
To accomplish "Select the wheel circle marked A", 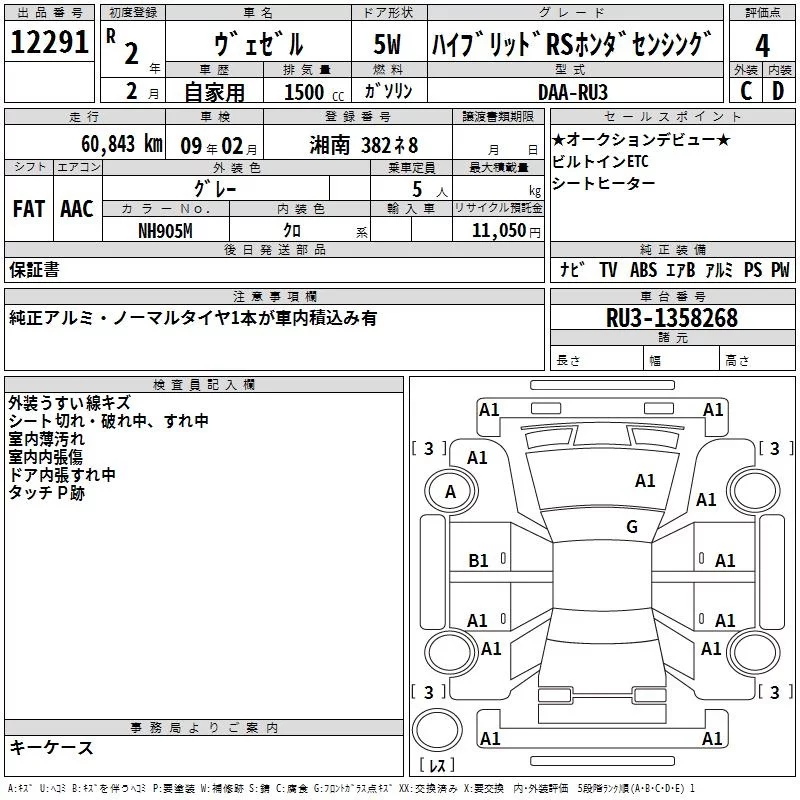I will tap(451, 492).
